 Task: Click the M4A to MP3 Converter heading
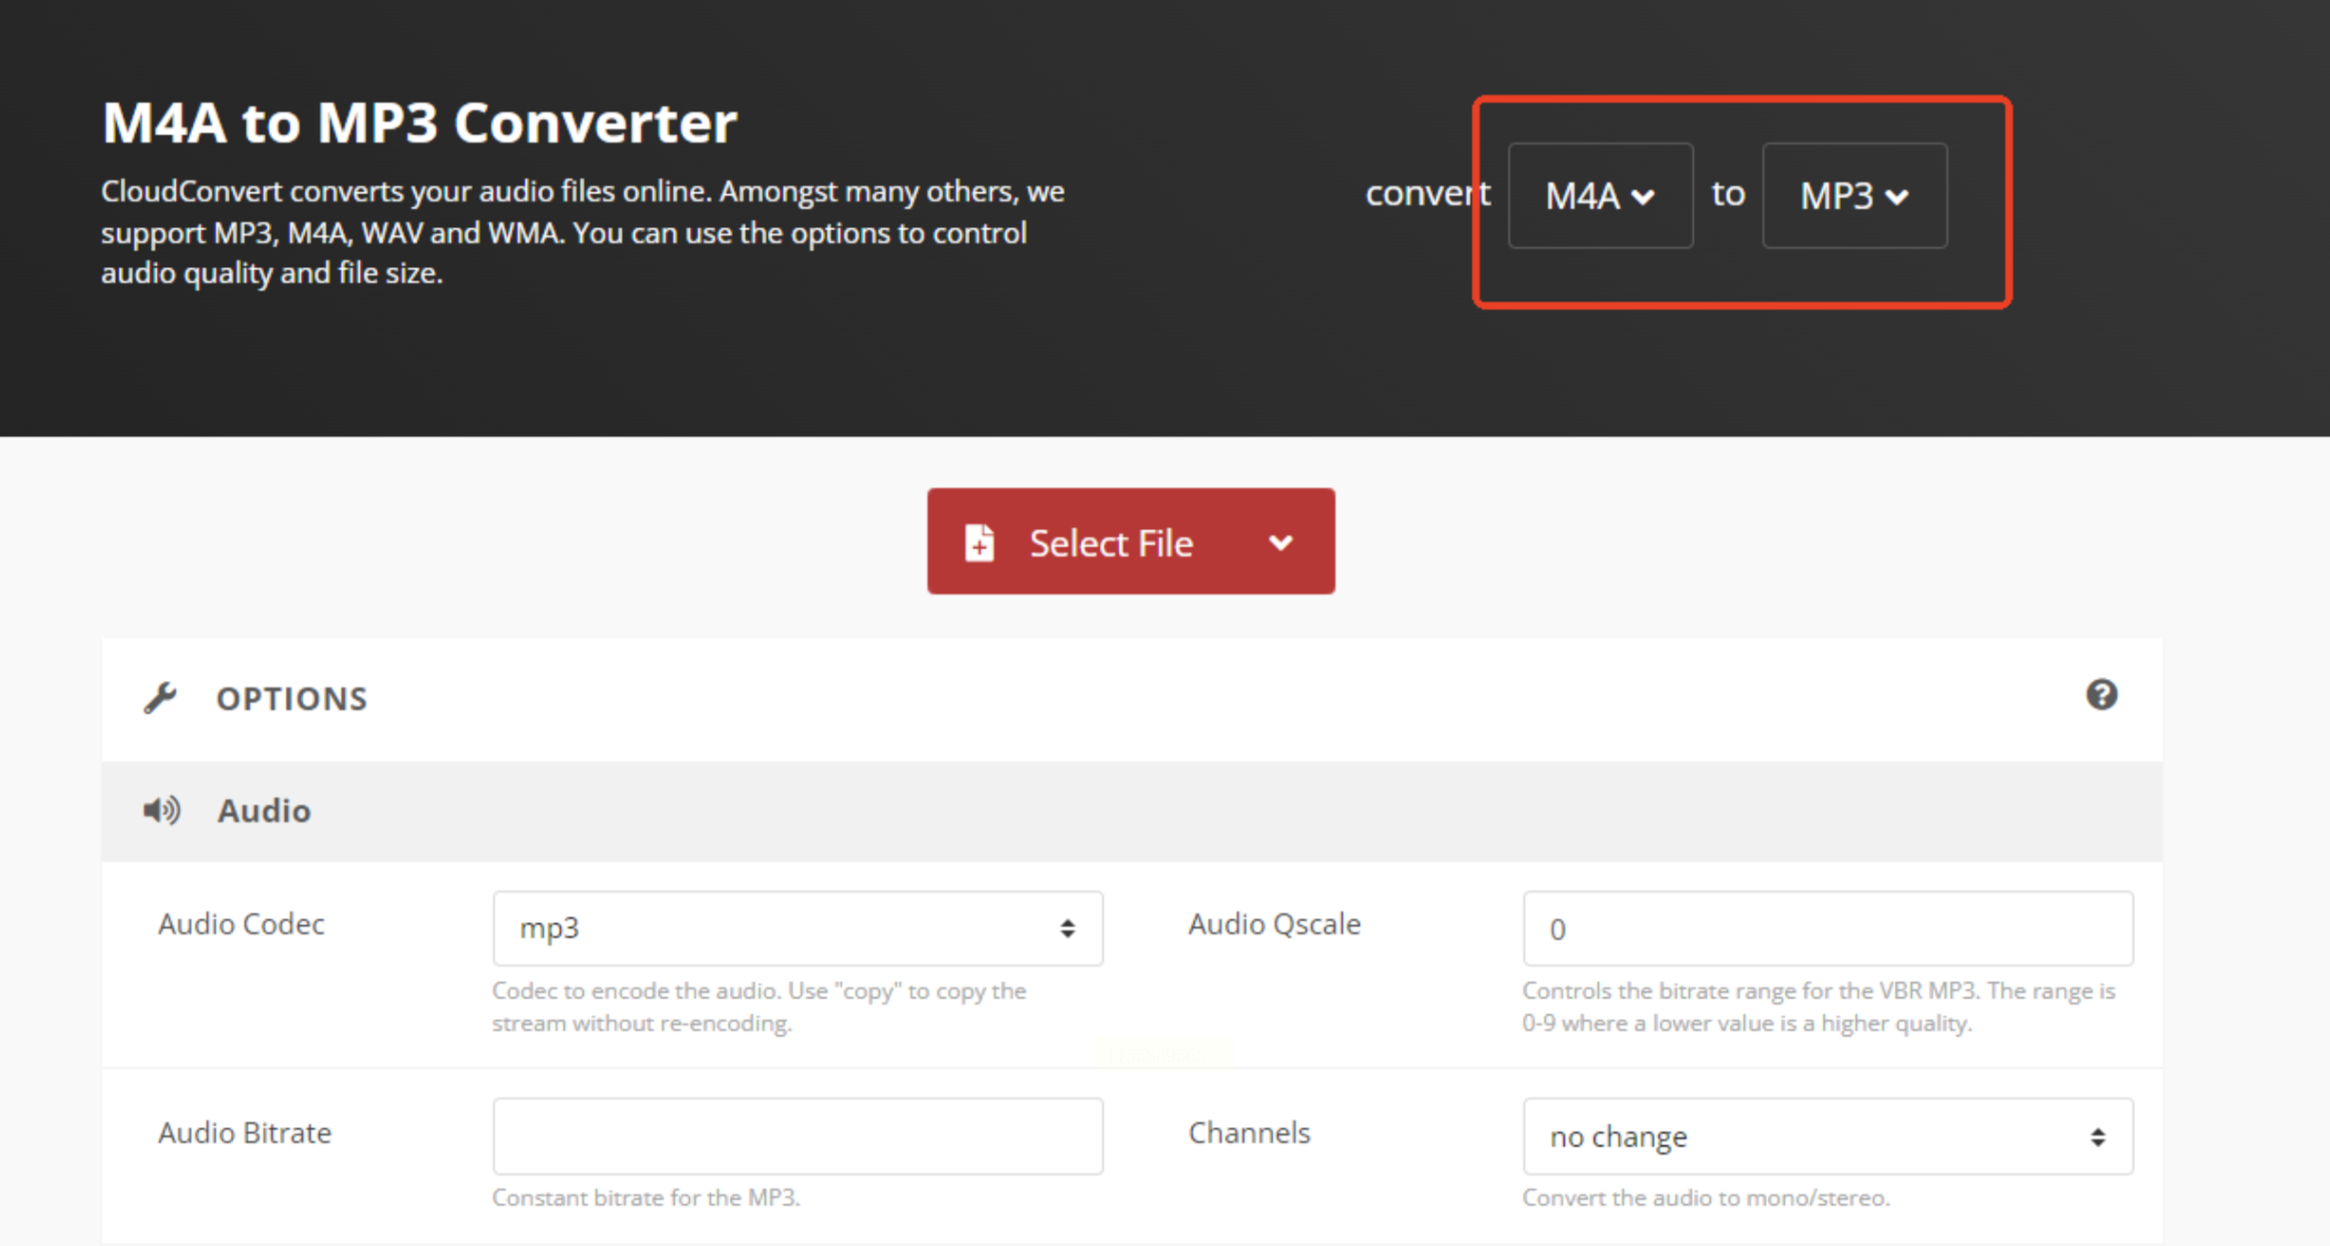pyautogui.click(x=419, y=123)
